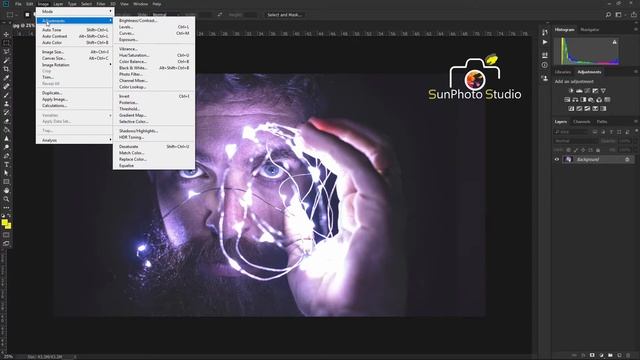Image resolution: width=640 pixels, height=360 pixels.
Task: Select the Move tool
Action: point(6,35)
